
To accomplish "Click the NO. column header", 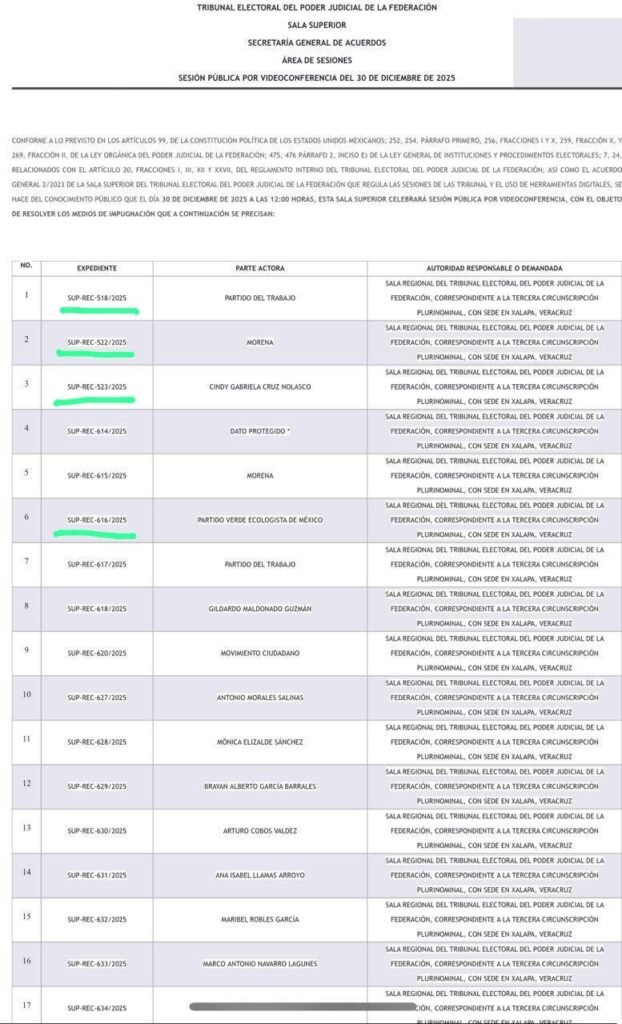I will pyautogui.click(x=27, y=266).
